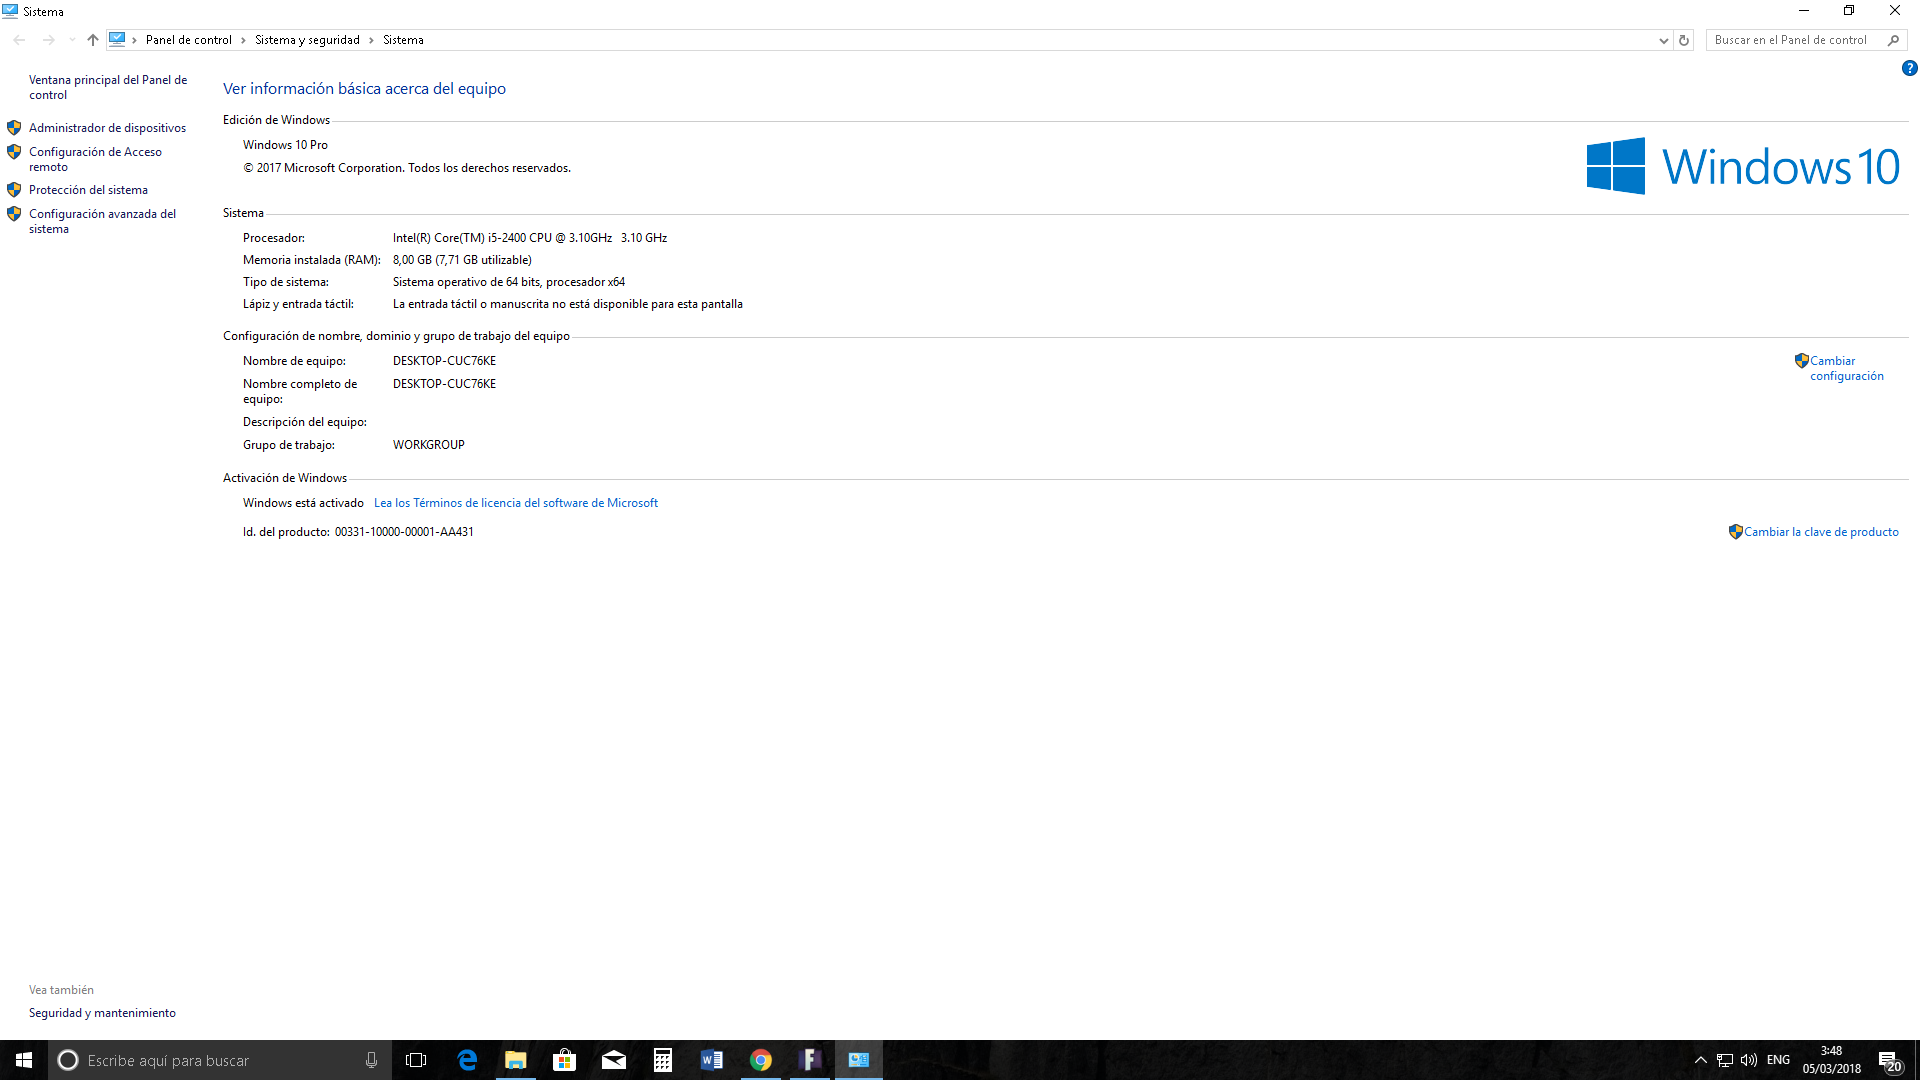The width and height of the screenshot is (1920, 1080).
Task: Click the back arrow navigation button
Action: tap(20, 40)
